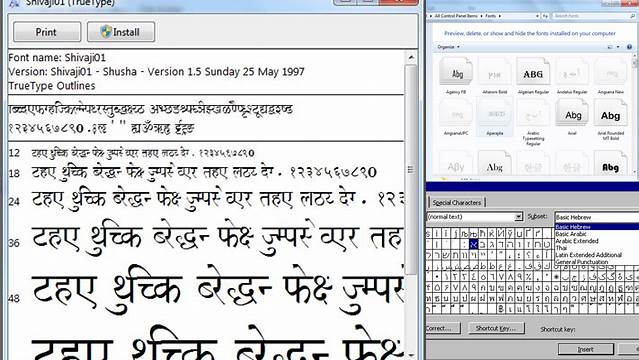
Task: Click the 'TrueType Outlines' text
Action: point(52,86)
